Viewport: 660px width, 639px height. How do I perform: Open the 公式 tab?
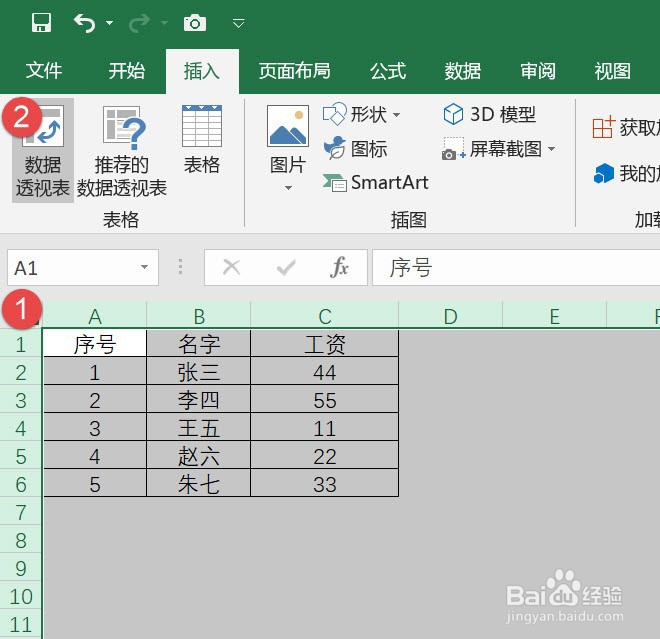tap(388, 70)
